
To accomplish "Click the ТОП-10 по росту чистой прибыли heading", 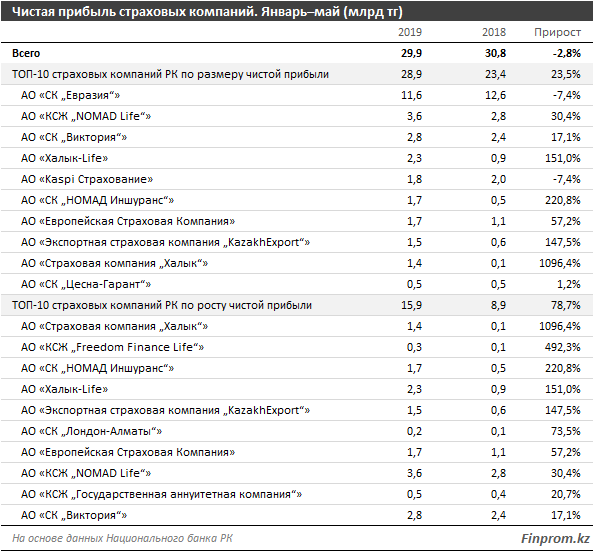I will [x=162, y=305].
